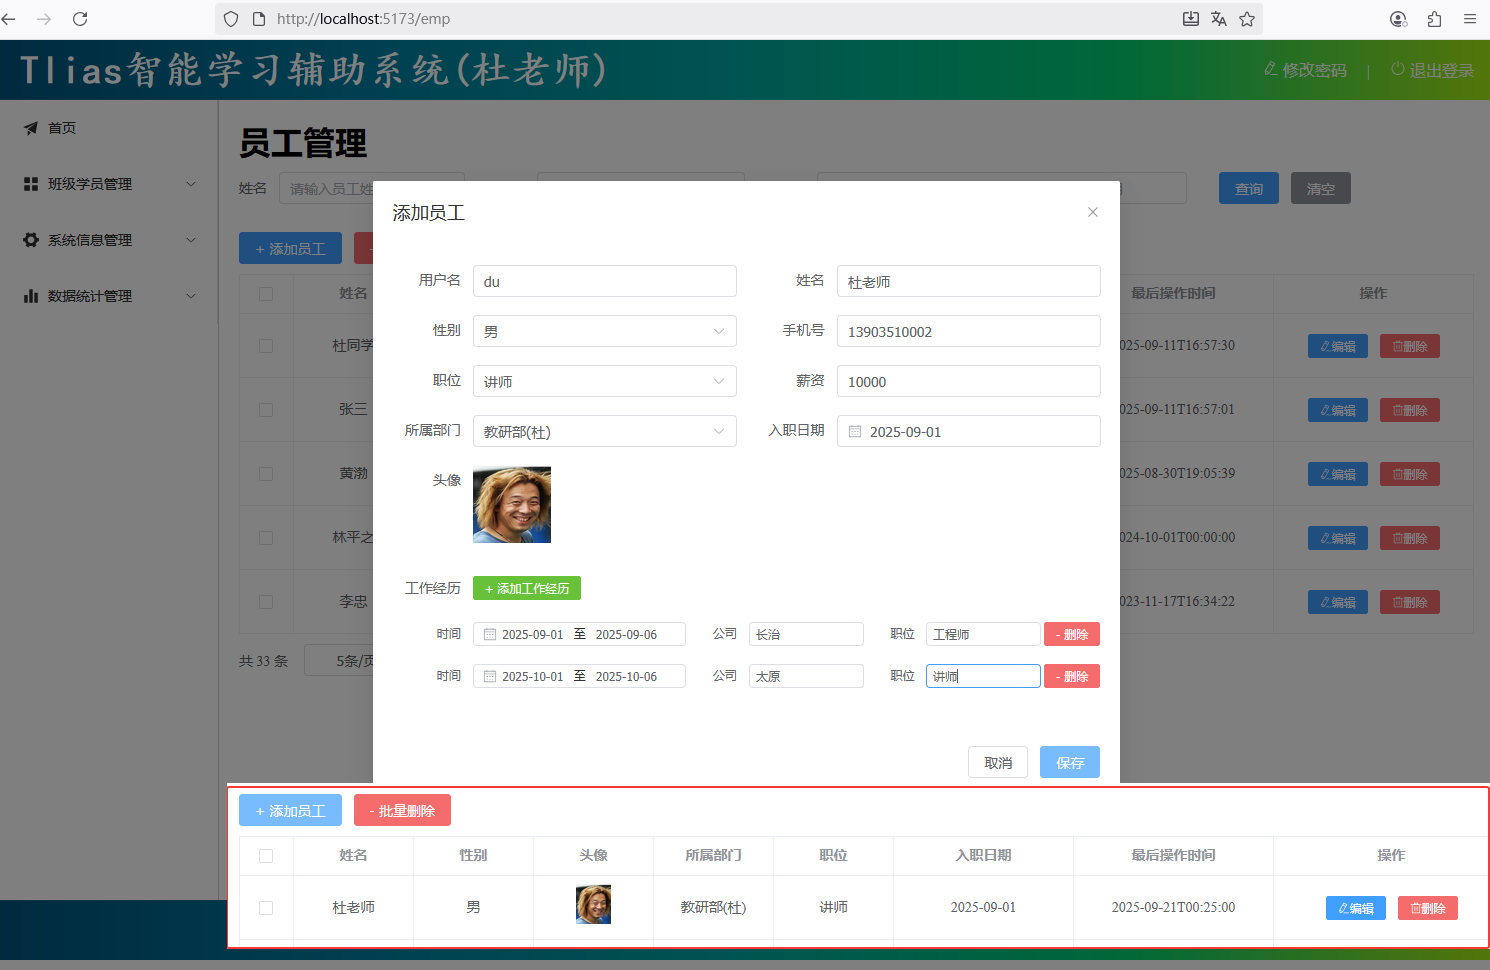The image size is (1490, 970).
Task: Open the browser hamburger menu icon
Action: tap(1469, 19)
